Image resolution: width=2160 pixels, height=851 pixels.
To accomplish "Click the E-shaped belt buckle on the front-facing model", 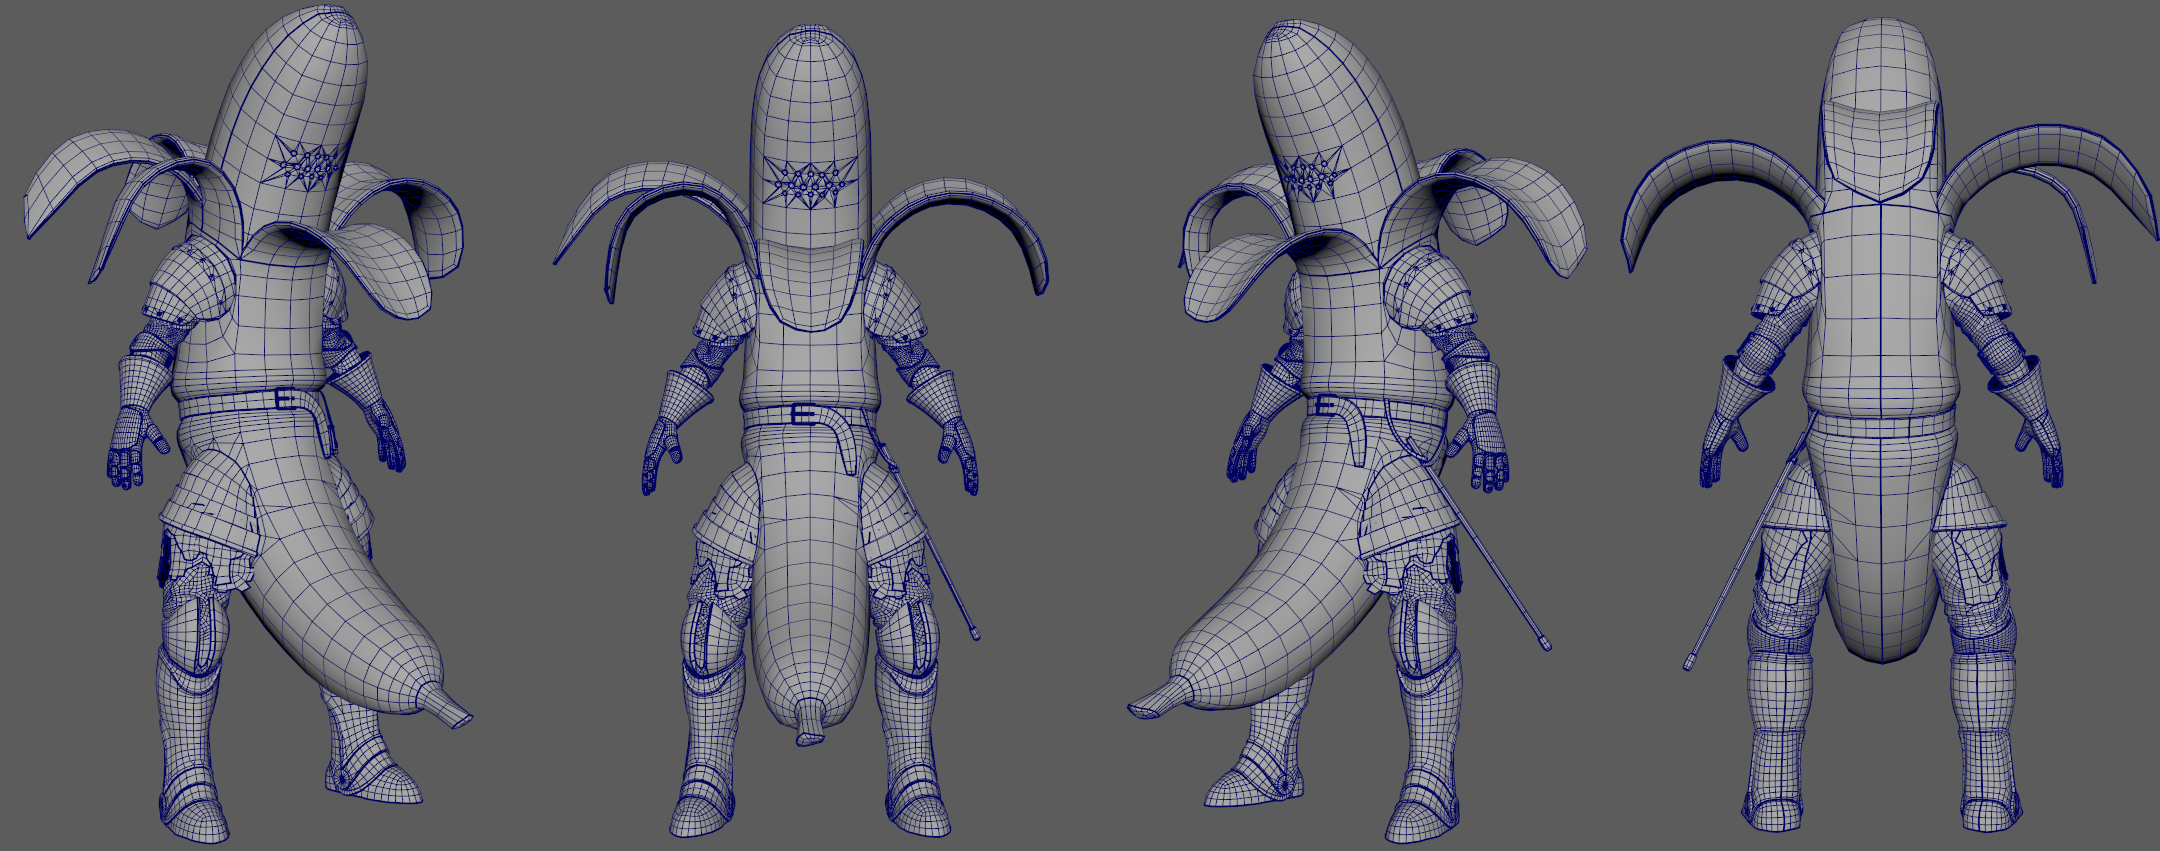I will (802, 415).
